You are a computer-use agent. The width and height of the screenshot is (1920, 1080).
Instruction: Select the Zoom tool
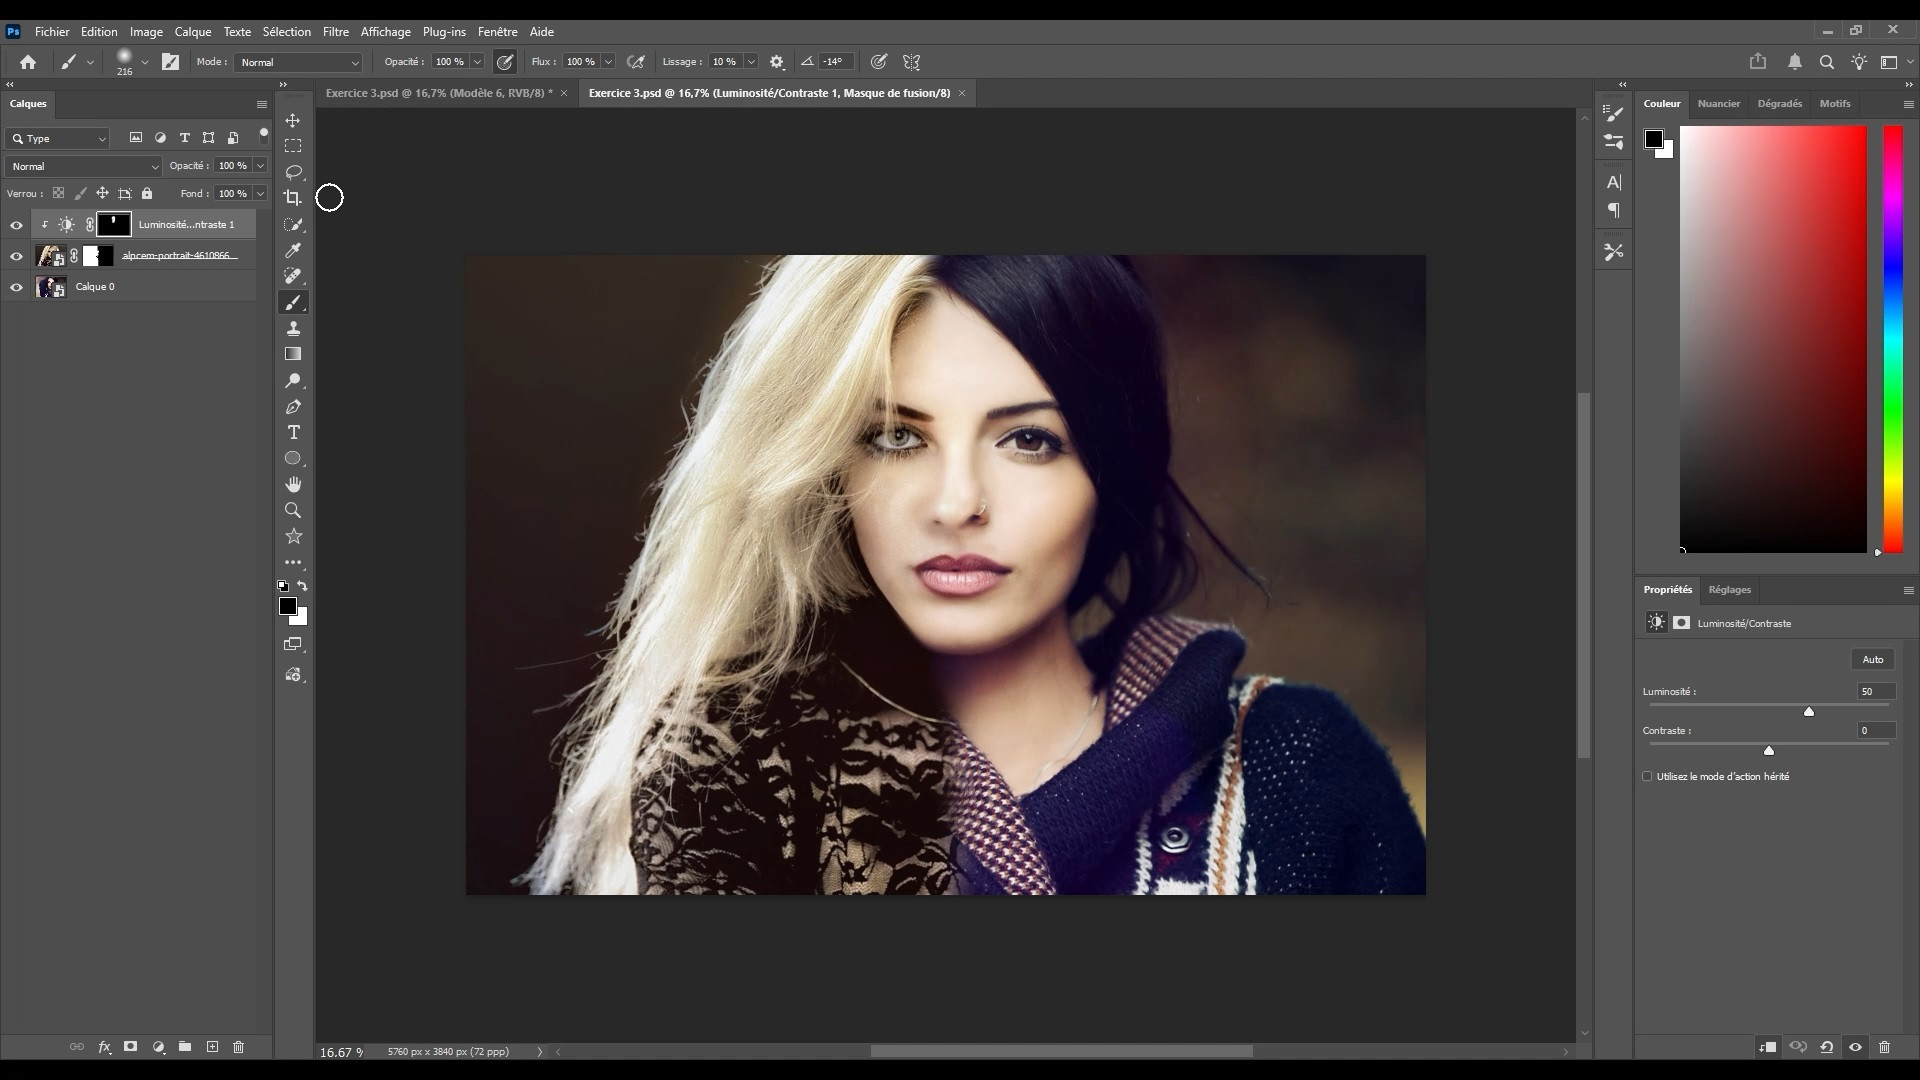point(293,511)
